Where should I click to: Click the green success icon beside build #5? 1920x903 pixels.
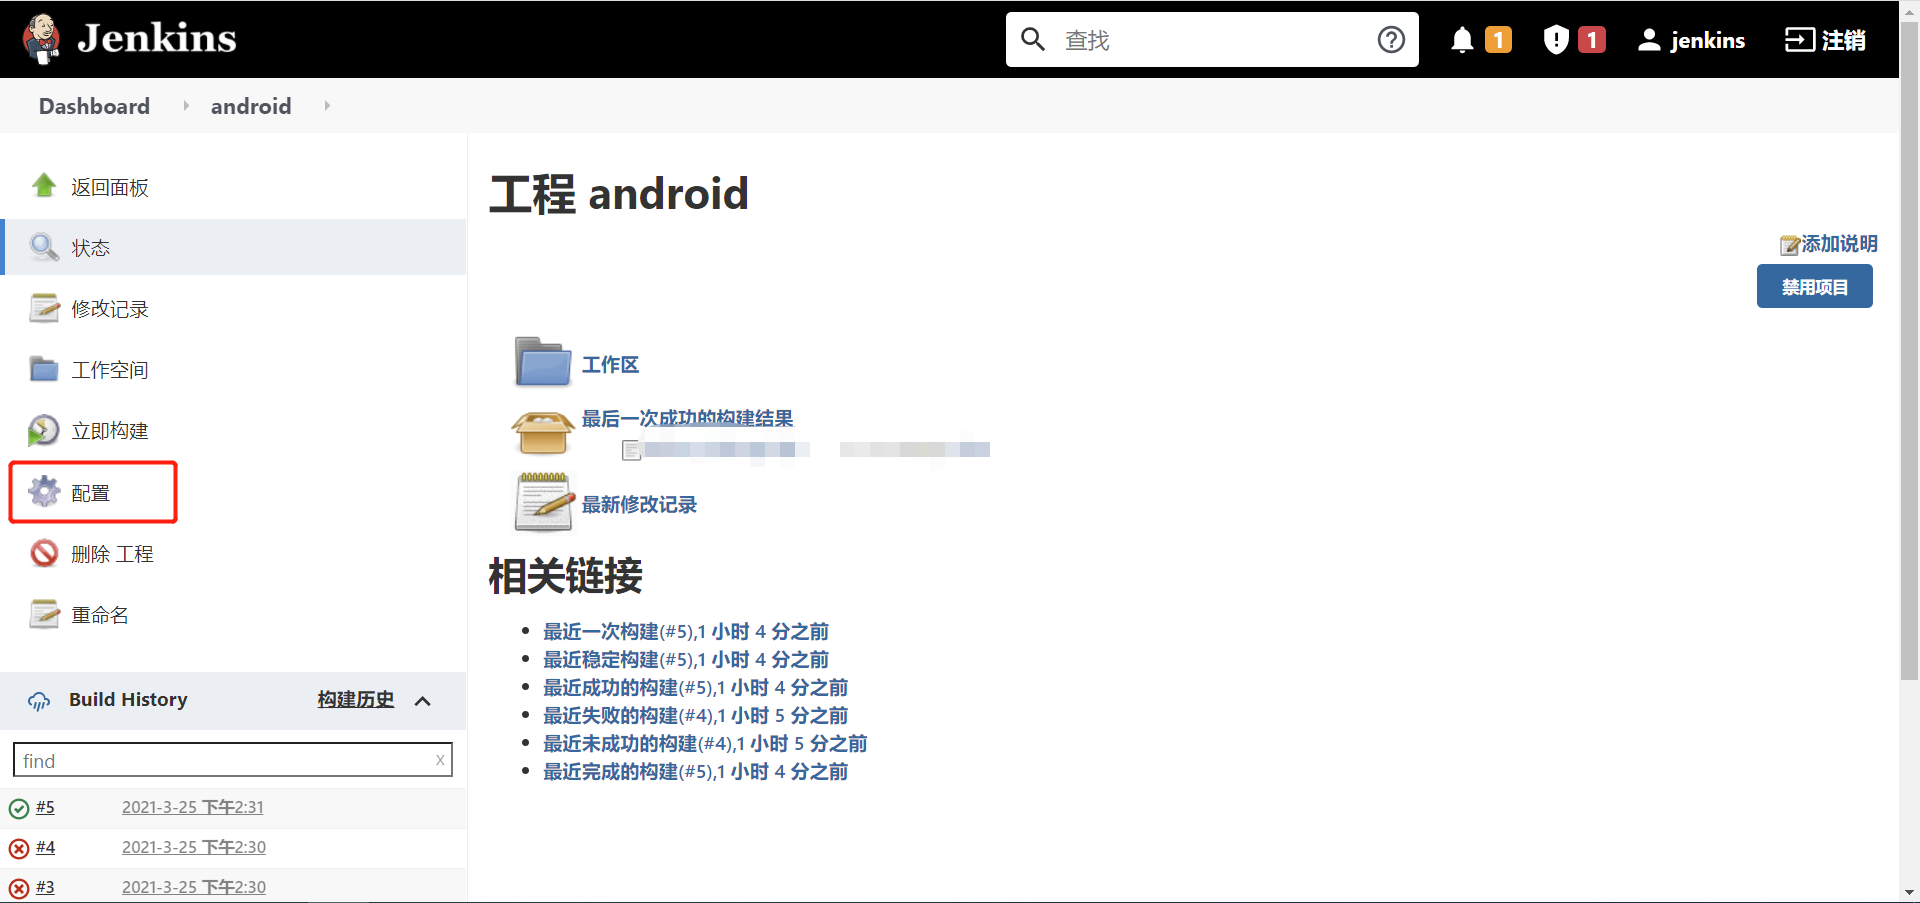point(19,807)
